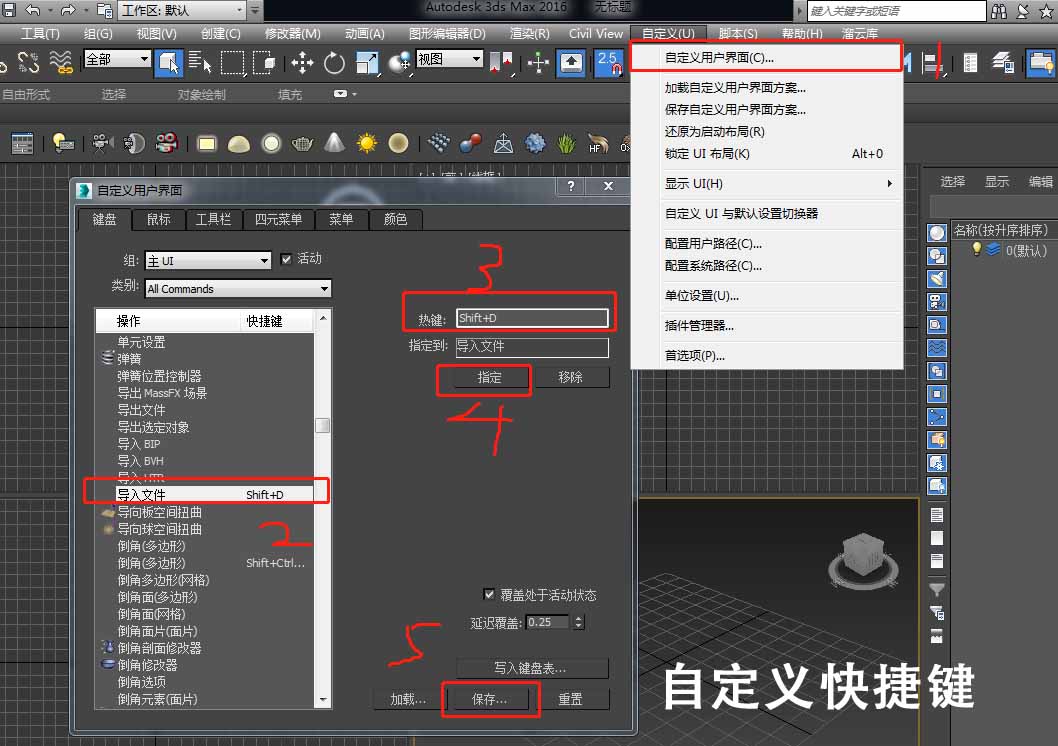The width and height of the screenshot is (1058, 746).
Task: Click the Select by Name icon
Action: 198,62
